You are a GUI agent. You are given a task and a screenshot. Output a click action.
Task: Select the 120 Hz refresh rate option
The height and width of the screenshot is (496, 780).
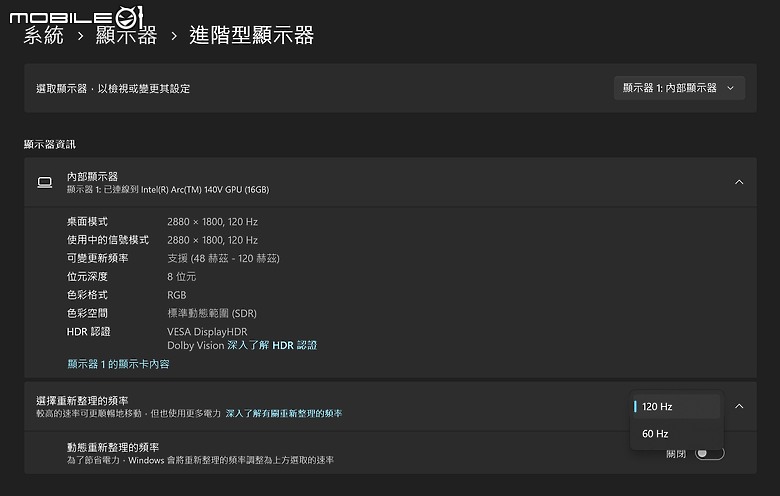pos(677,406)
